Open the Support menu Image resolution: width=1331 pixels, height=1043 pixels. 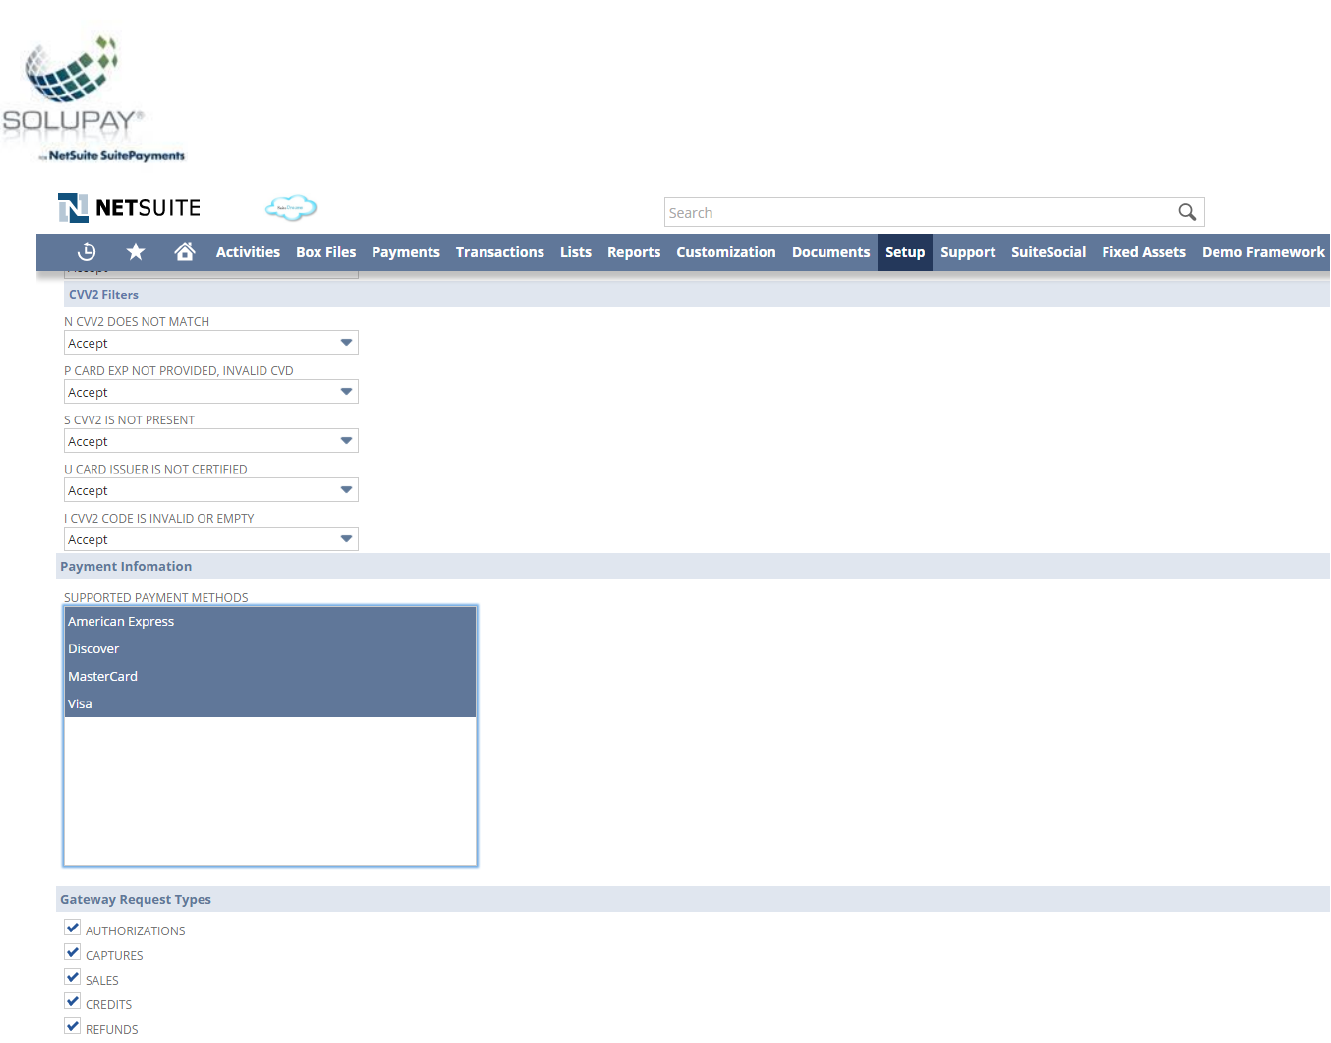[968, 252]
